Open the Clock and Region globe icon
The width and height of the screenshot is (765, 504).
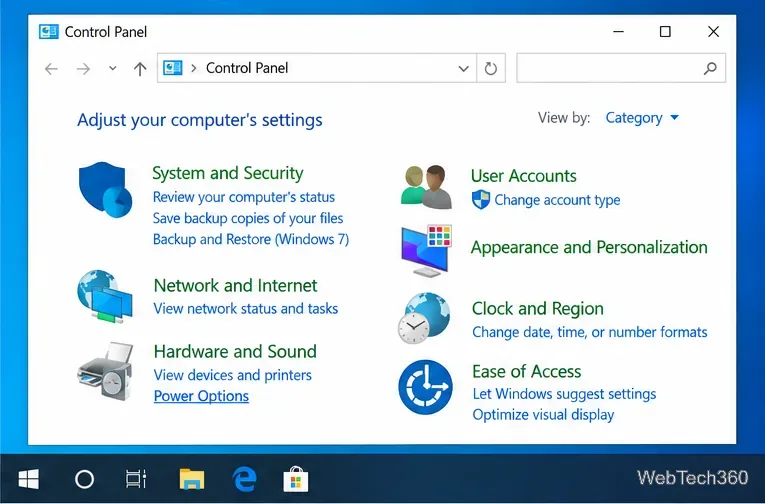pyautogui.click(x=424, y=318)
